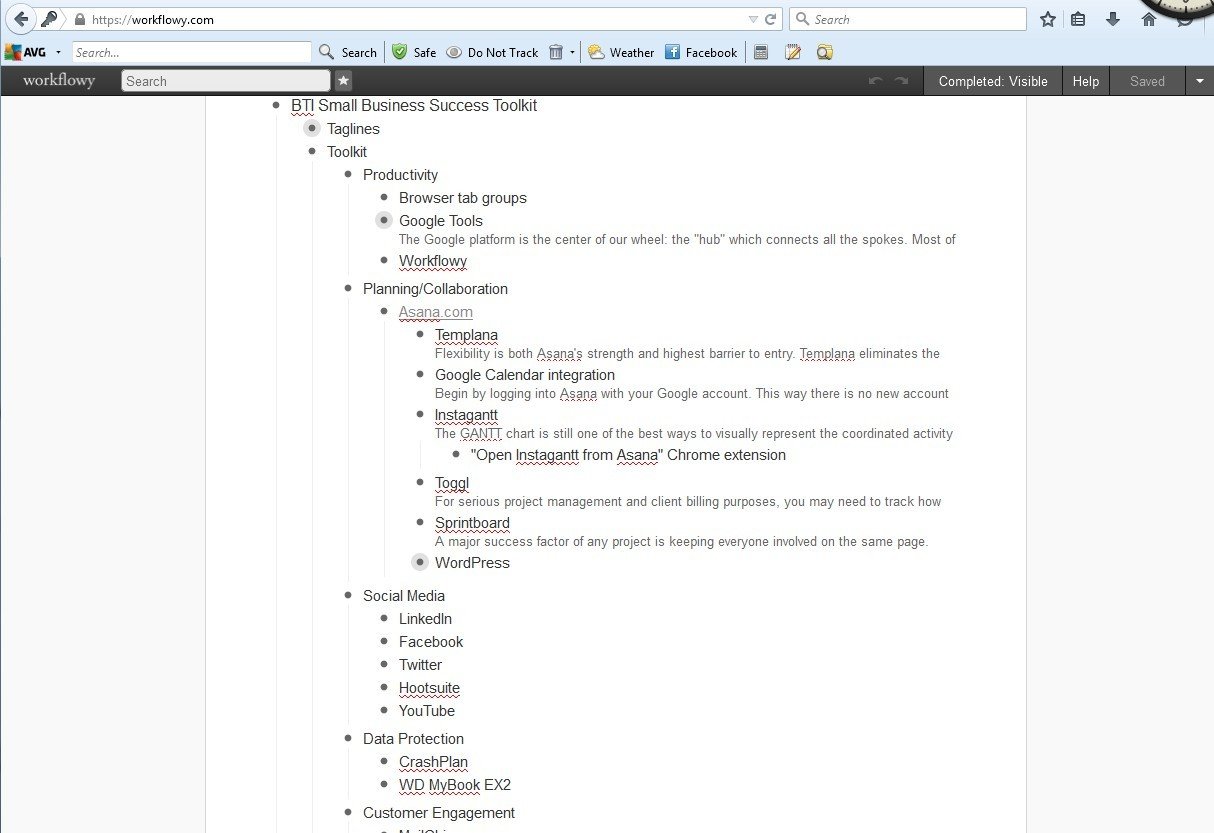Star this page in WorkFlowy
Image resolution: width=1214 pixels, height=833 pixels.
point(343,81)
